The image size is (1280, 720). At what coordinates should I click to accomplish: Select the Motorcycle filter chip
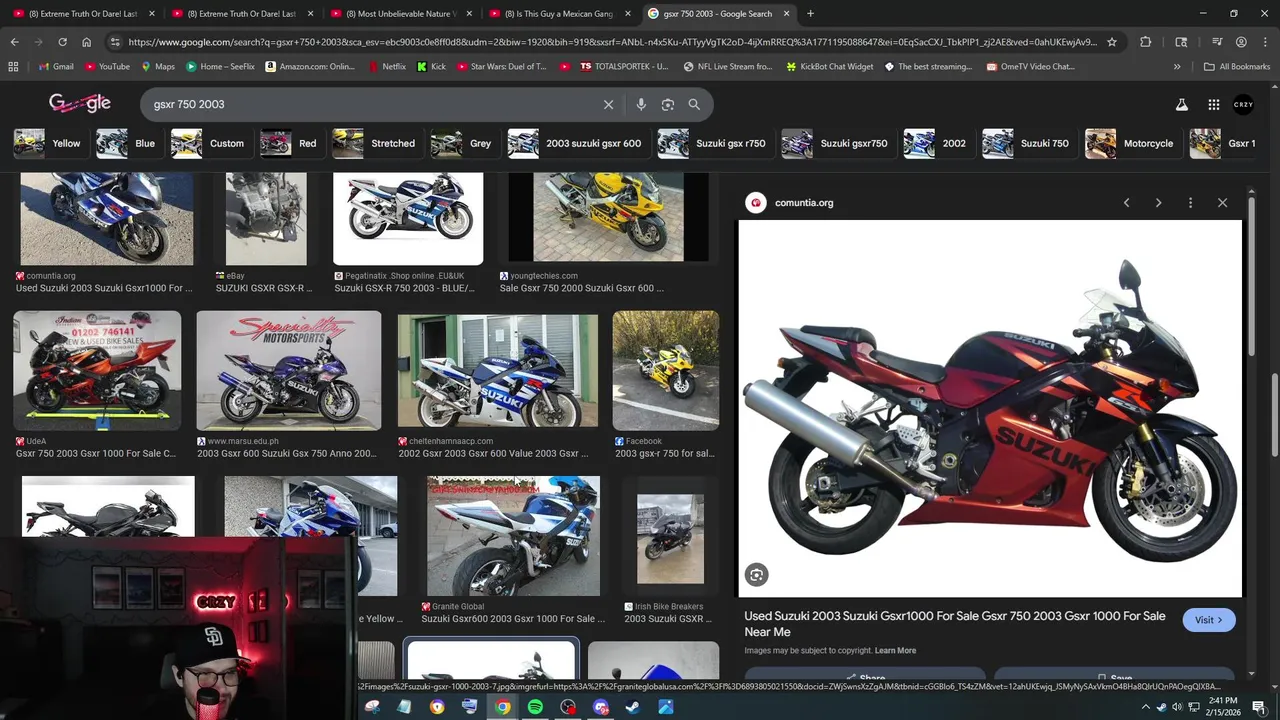1130,143
